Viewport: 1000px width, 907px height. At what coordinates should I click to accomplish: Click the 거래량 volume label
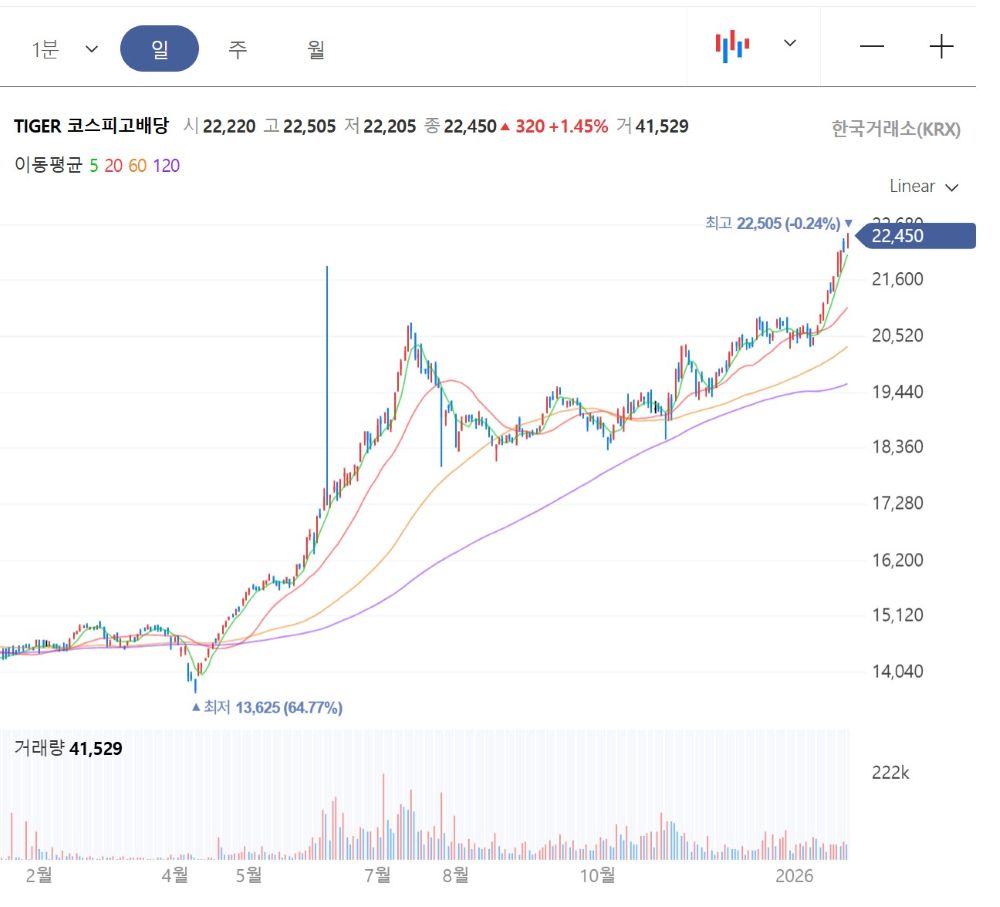[39, 747]
